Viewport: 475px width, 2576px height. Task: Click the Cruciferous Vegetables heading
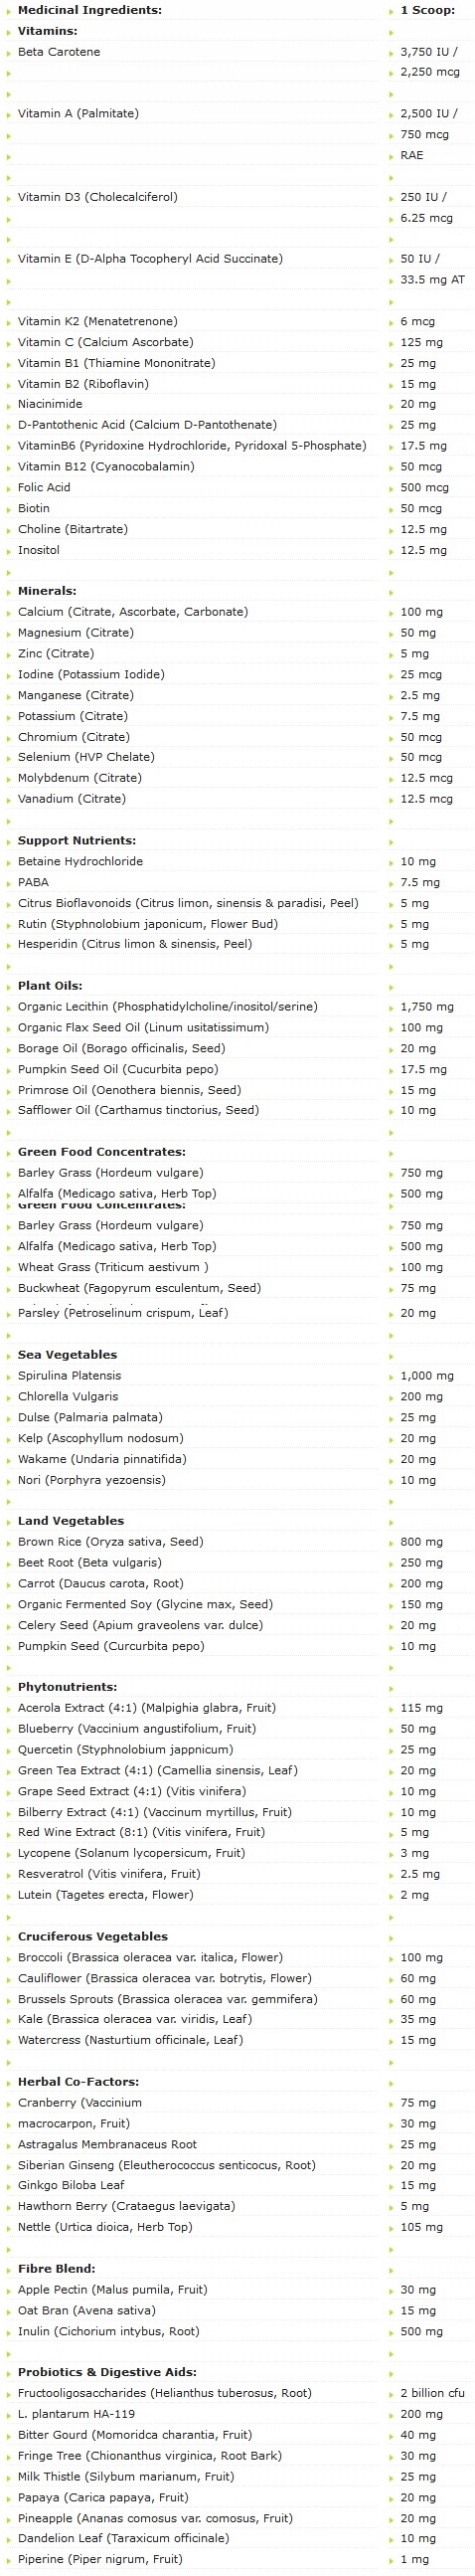(x=93, y=1937)
